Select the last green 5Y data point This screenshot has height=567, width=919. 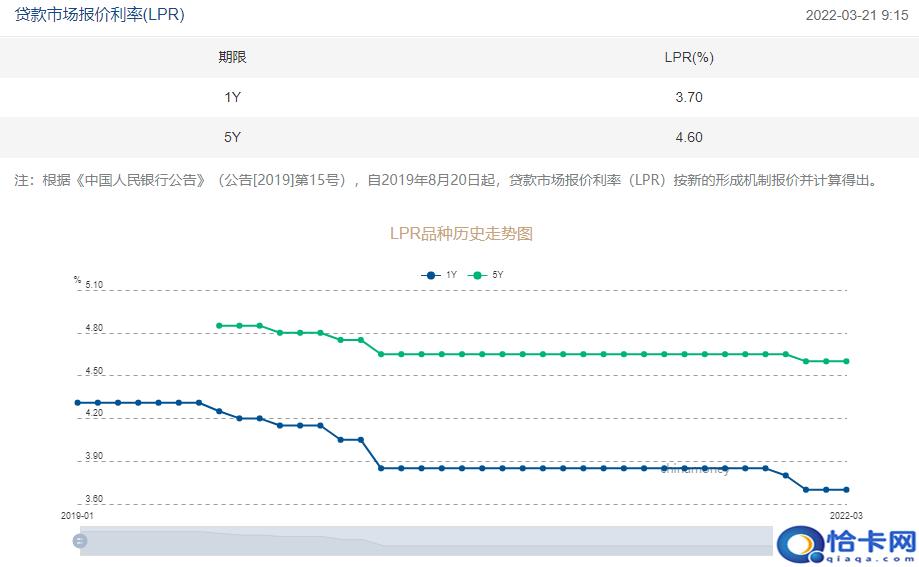point(846,361)
